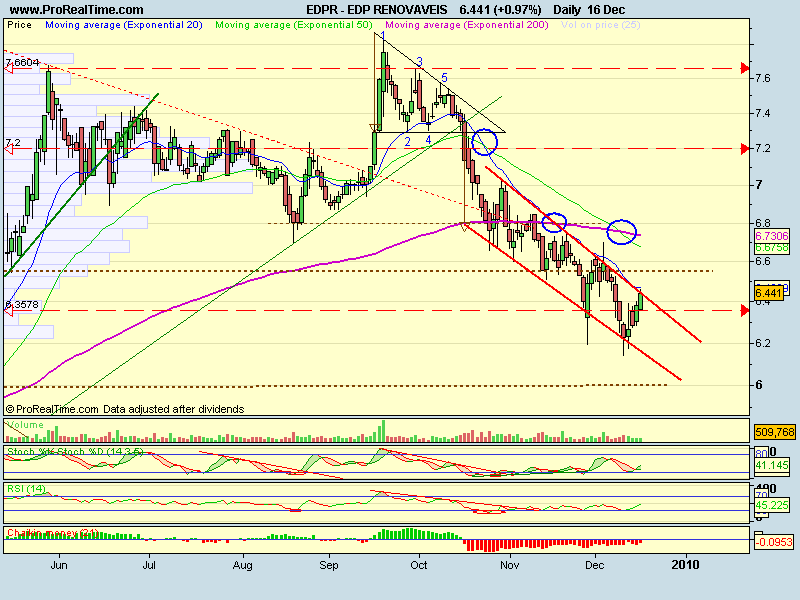
Task: Click the 2010 label on the date axis
Action: pos(685,565)
